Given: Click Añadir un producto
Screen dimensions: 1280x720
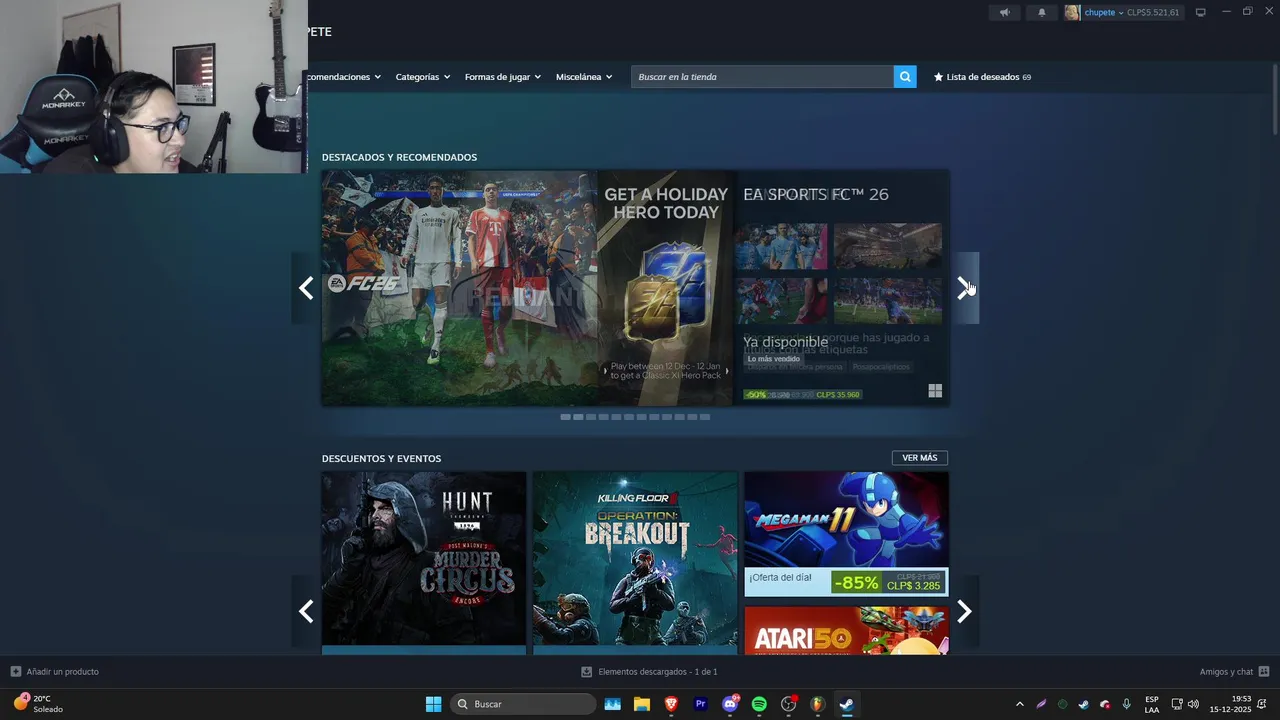Looking at the screenshot, I should (x=55, y=672).
